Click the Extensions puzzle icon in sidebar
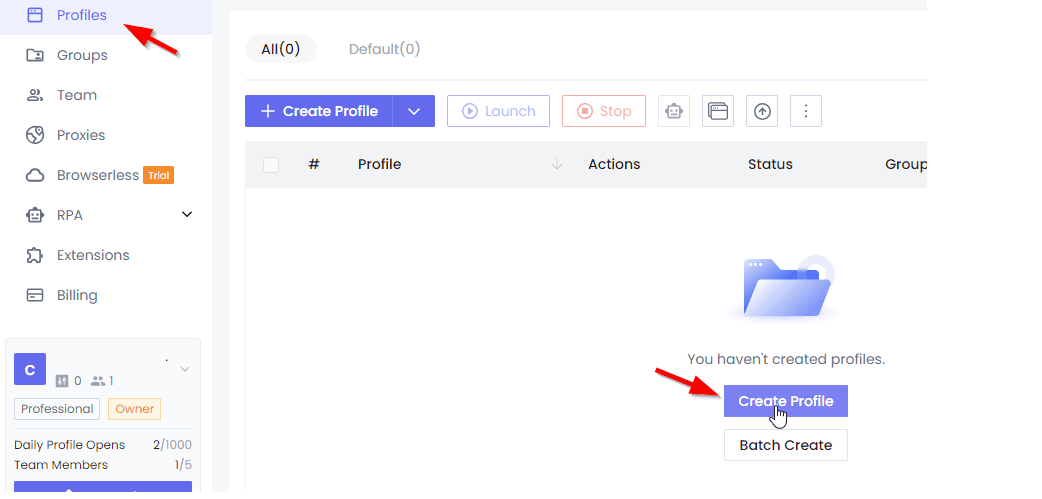 point(35,255)
